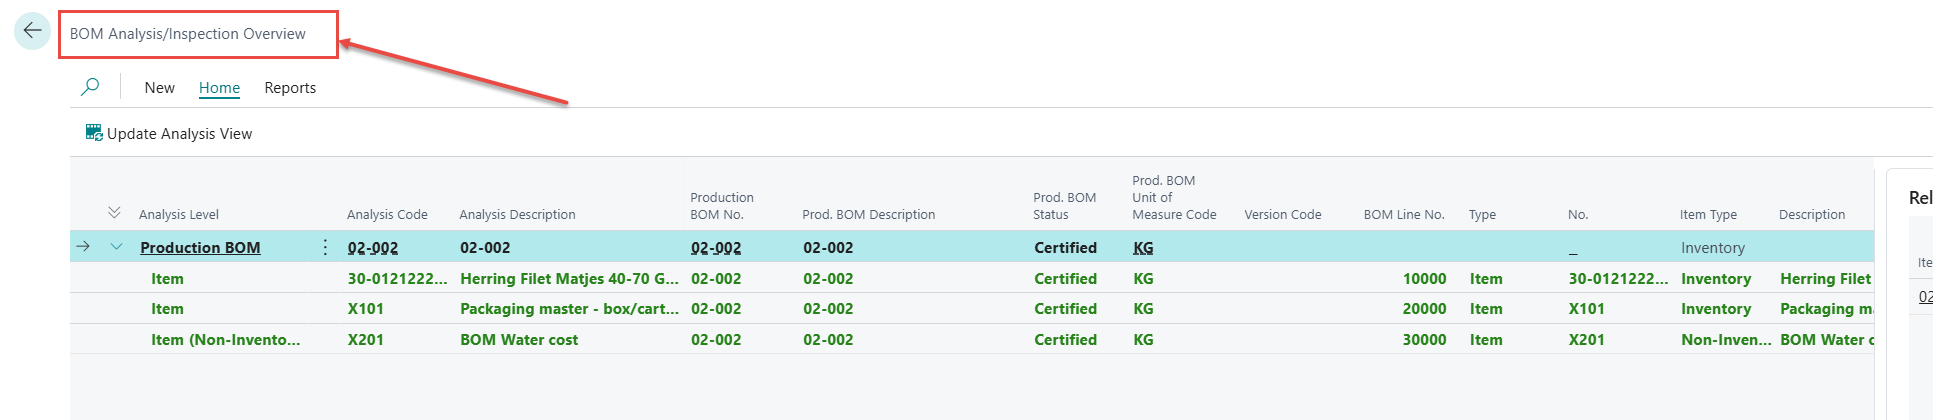This screenshot has width=1933, height=420.
Task: Select the X101 Packaging master row
Action: click(568, 309)
